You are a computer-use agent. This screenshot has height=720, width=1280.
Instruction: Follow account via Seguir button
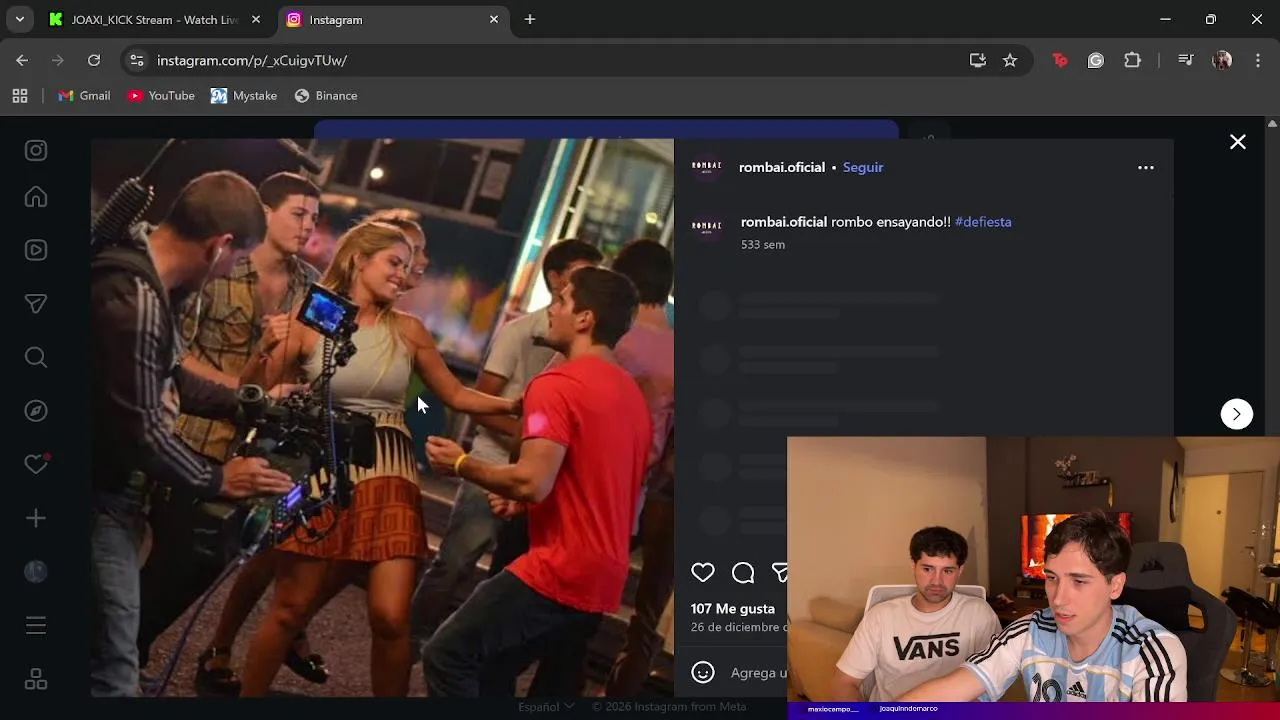[x=863, y=167]
